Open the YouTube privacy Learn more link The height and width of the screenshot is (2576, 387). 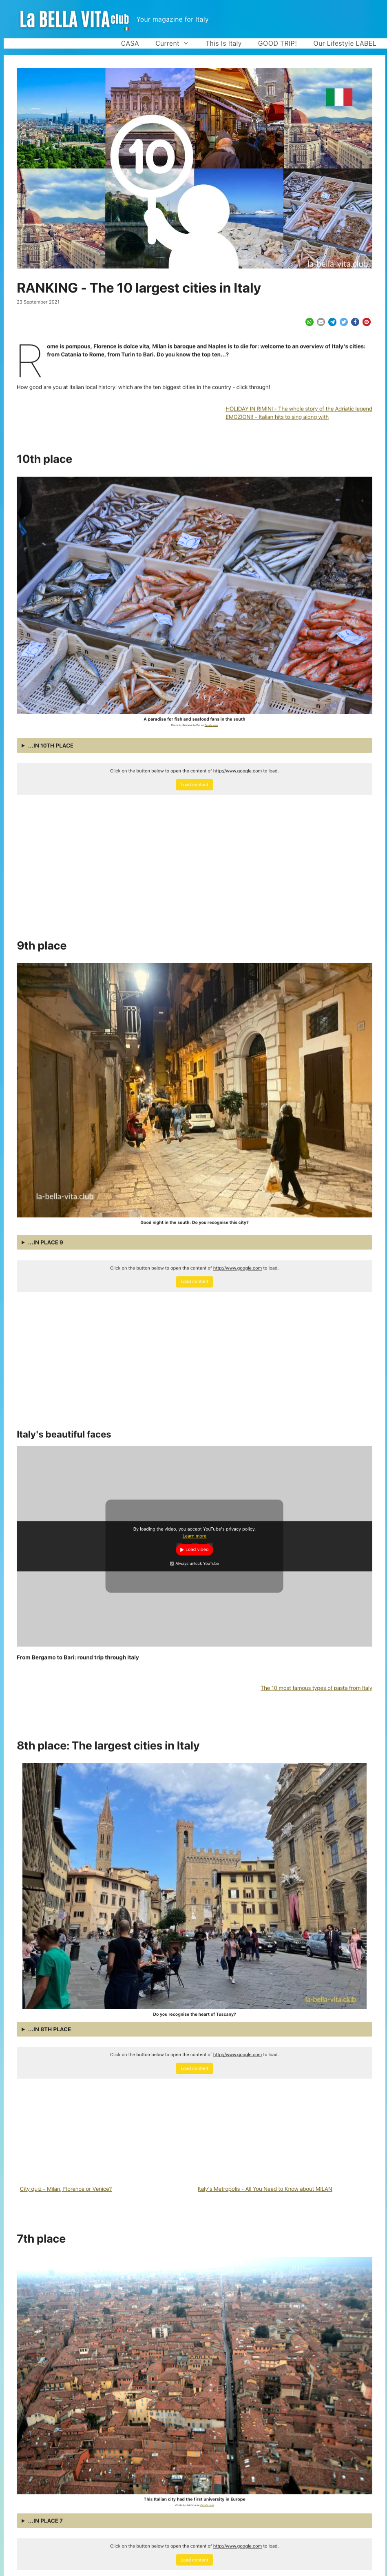click(194, 1536)
